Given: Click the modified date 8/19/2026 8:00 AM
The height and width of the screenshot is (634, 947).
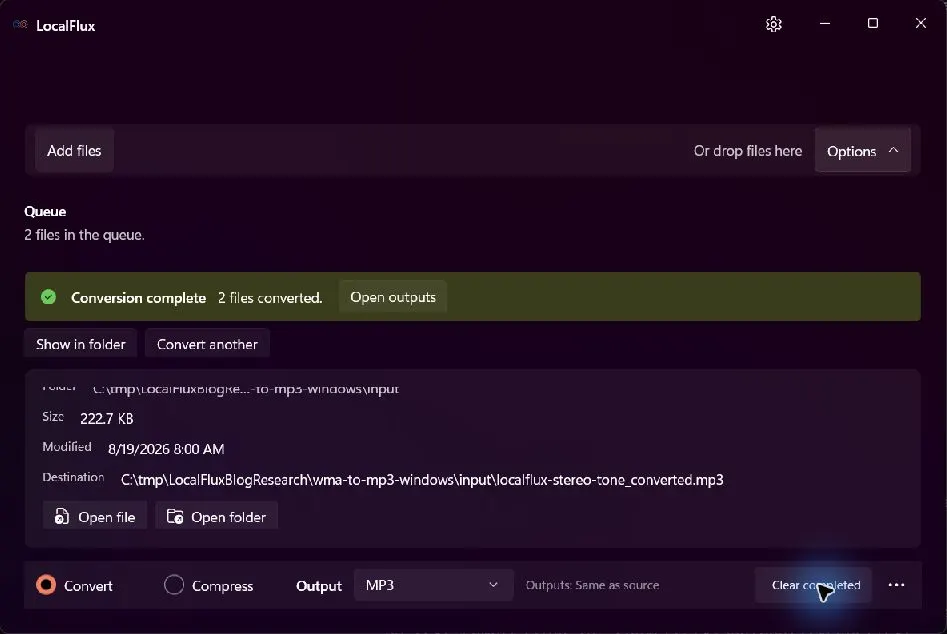Looking at the screenshot, I should tap(166, 449).
